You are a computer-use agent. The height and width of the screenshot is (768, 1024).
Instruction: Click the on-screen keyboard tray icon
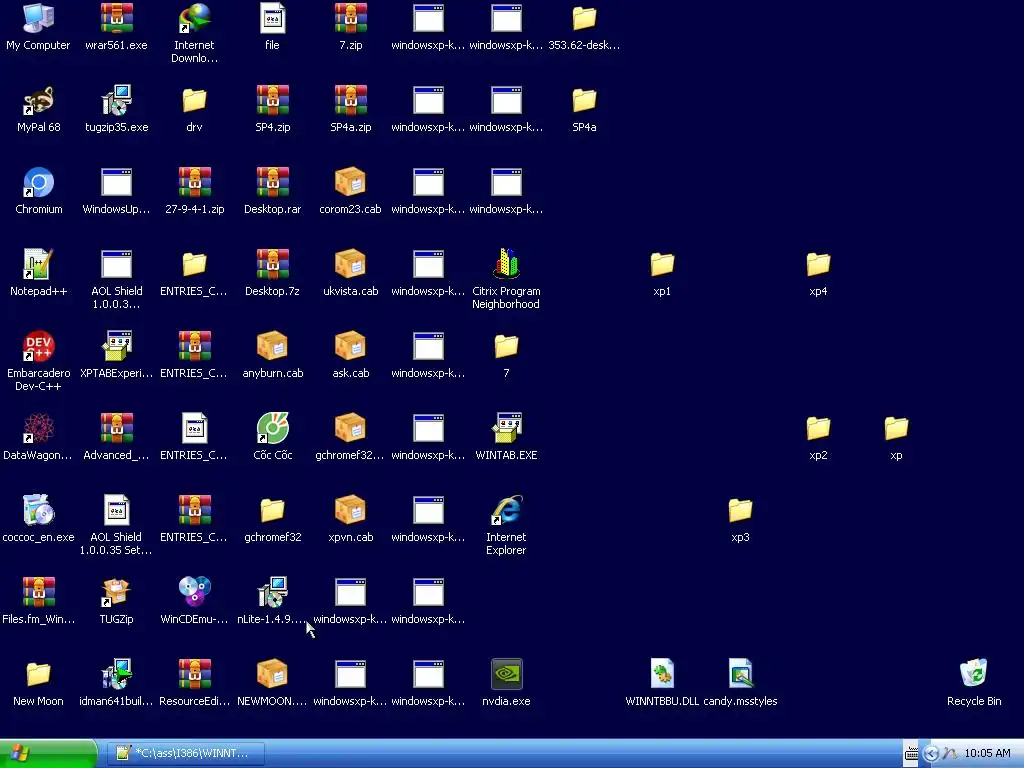click(912, 754)
